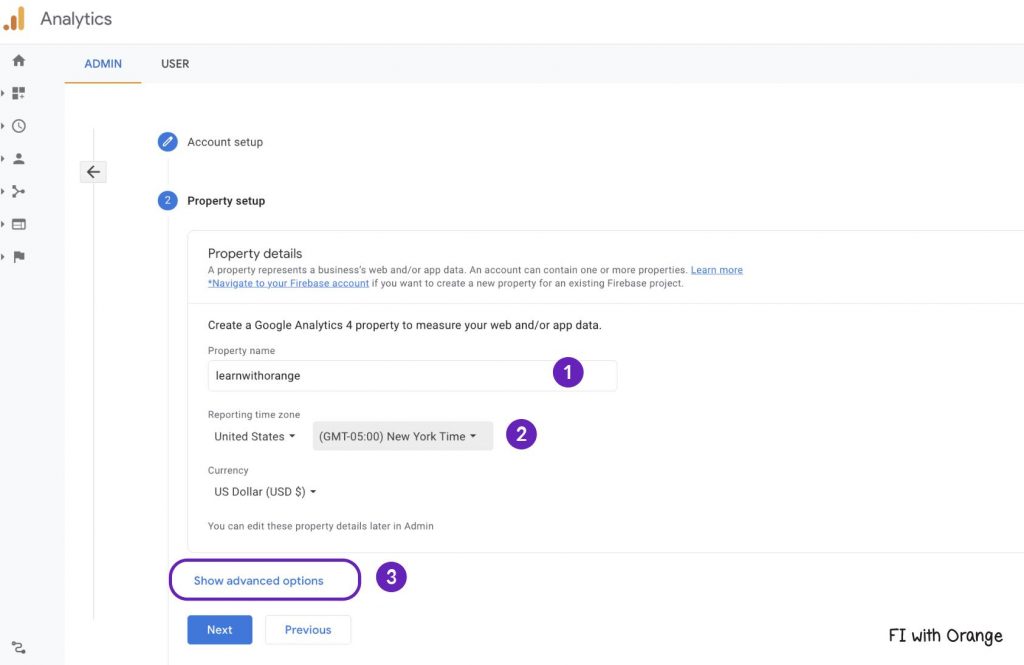Open the Realtime clock icon in sidebar
This screenshot has height=665, width=1024.
19,126
